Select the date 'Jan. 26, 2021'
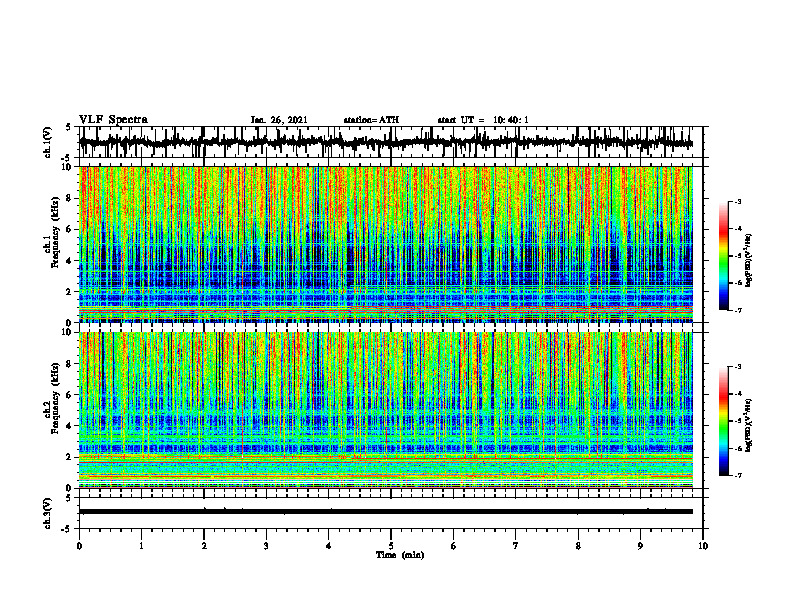The image size is (792, 612). 279,120
